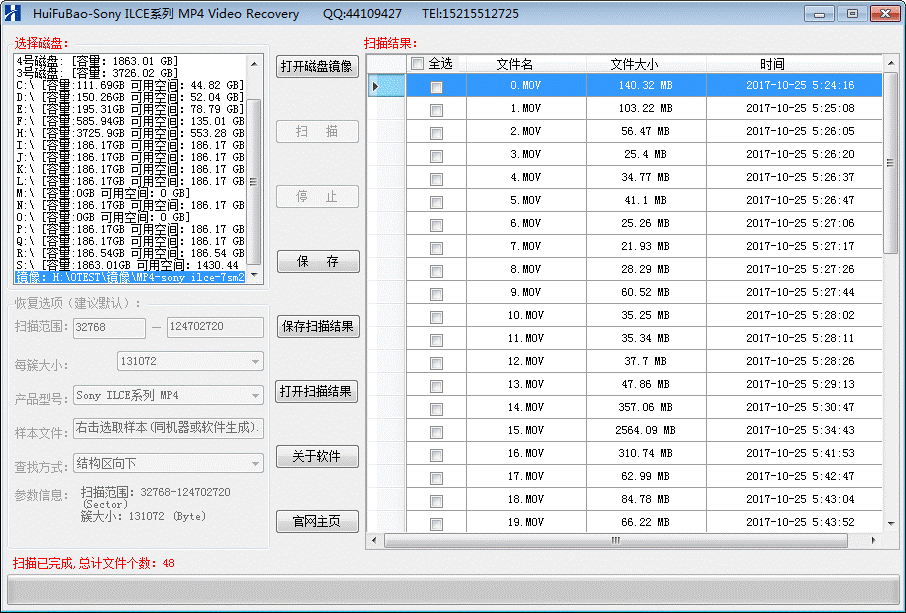Open the 关于软件 about dialog
Image resolution: width=906 pixels, height=613 pixels.
pyautogui.click(x=317, y=456)
